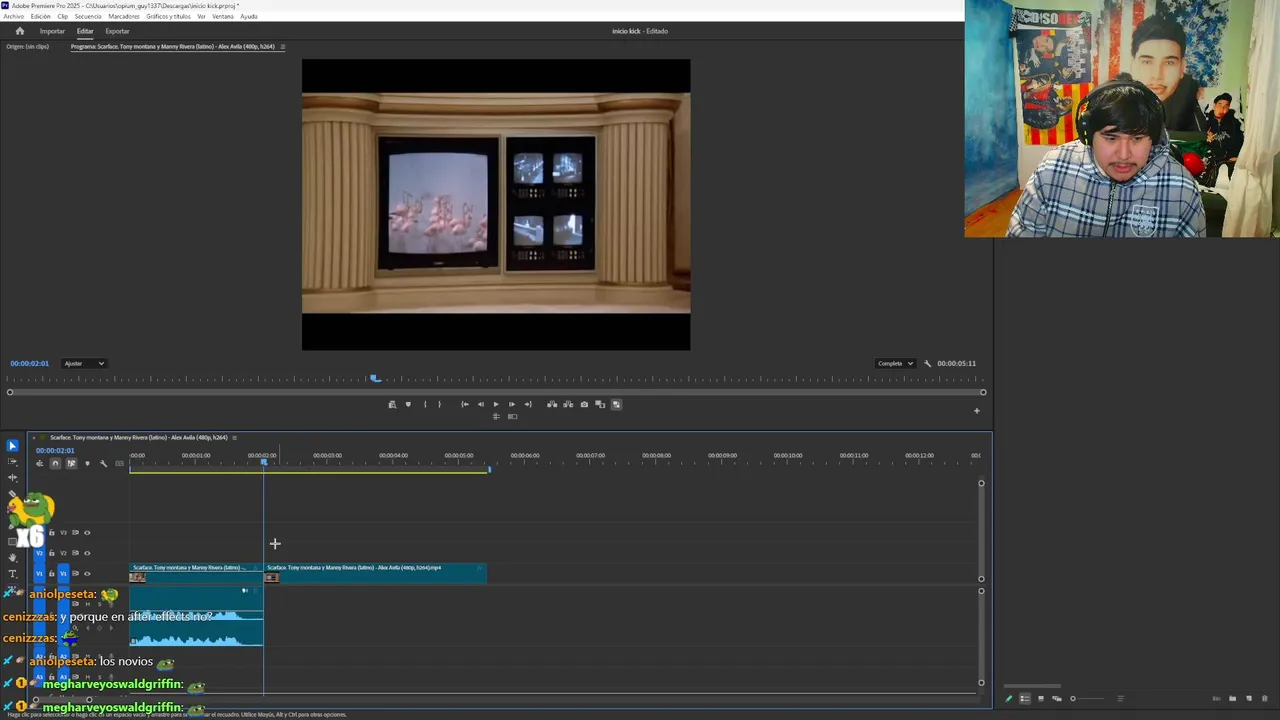The image size is (1280, 720).
Task: Switch to the Exportar workspace tab
Action: [117, 31]
